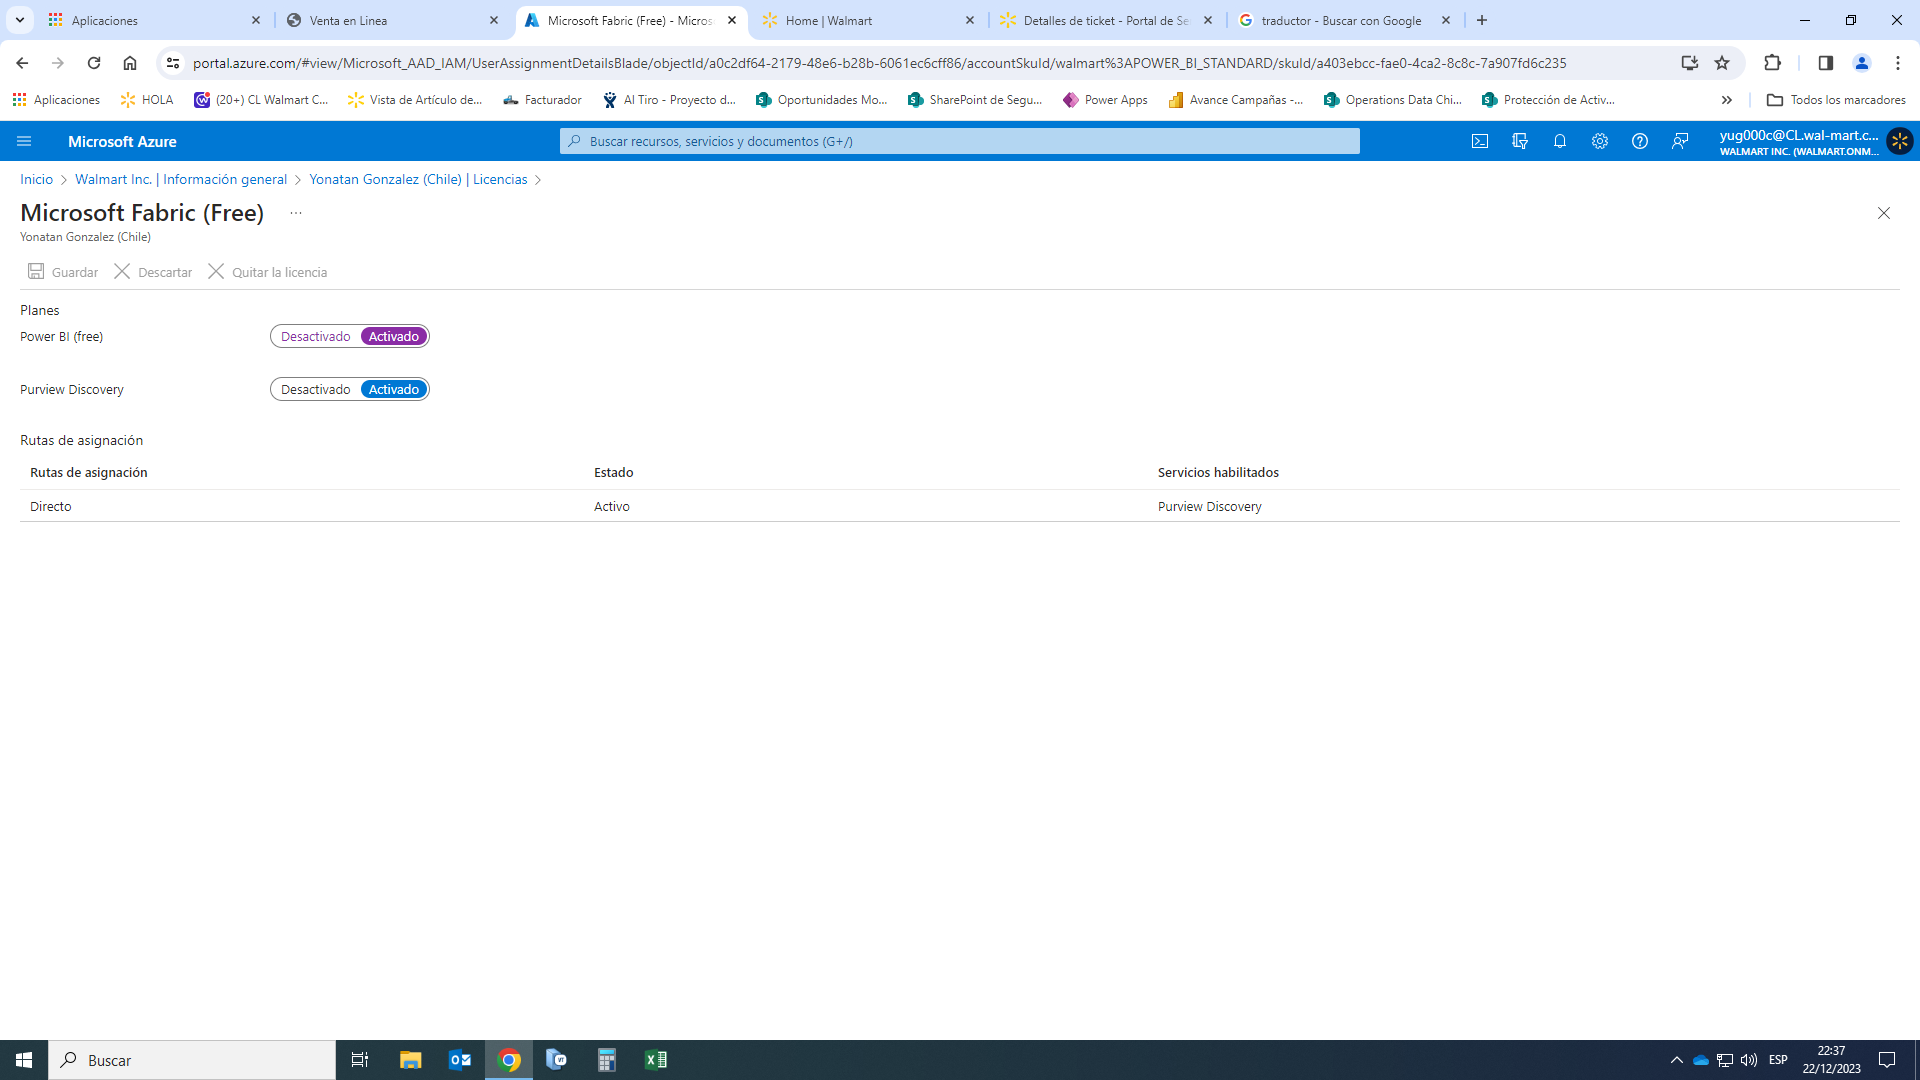Open Azure portal settings gear
1920x1080 pixels.
point(1600,141)
